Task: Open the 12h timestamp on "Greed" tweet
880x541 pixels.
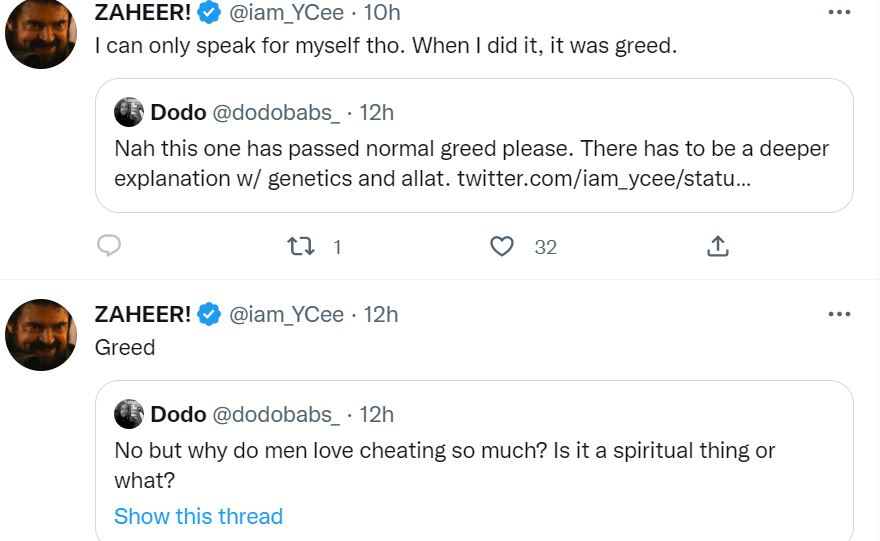Action: [x=381, y=314]
